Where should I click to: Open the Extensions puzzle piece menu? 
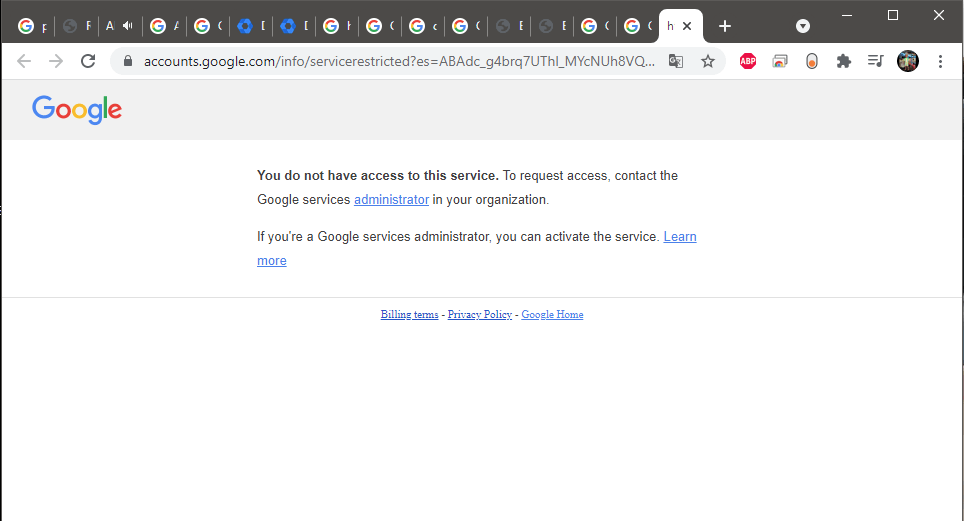[844, 61]
